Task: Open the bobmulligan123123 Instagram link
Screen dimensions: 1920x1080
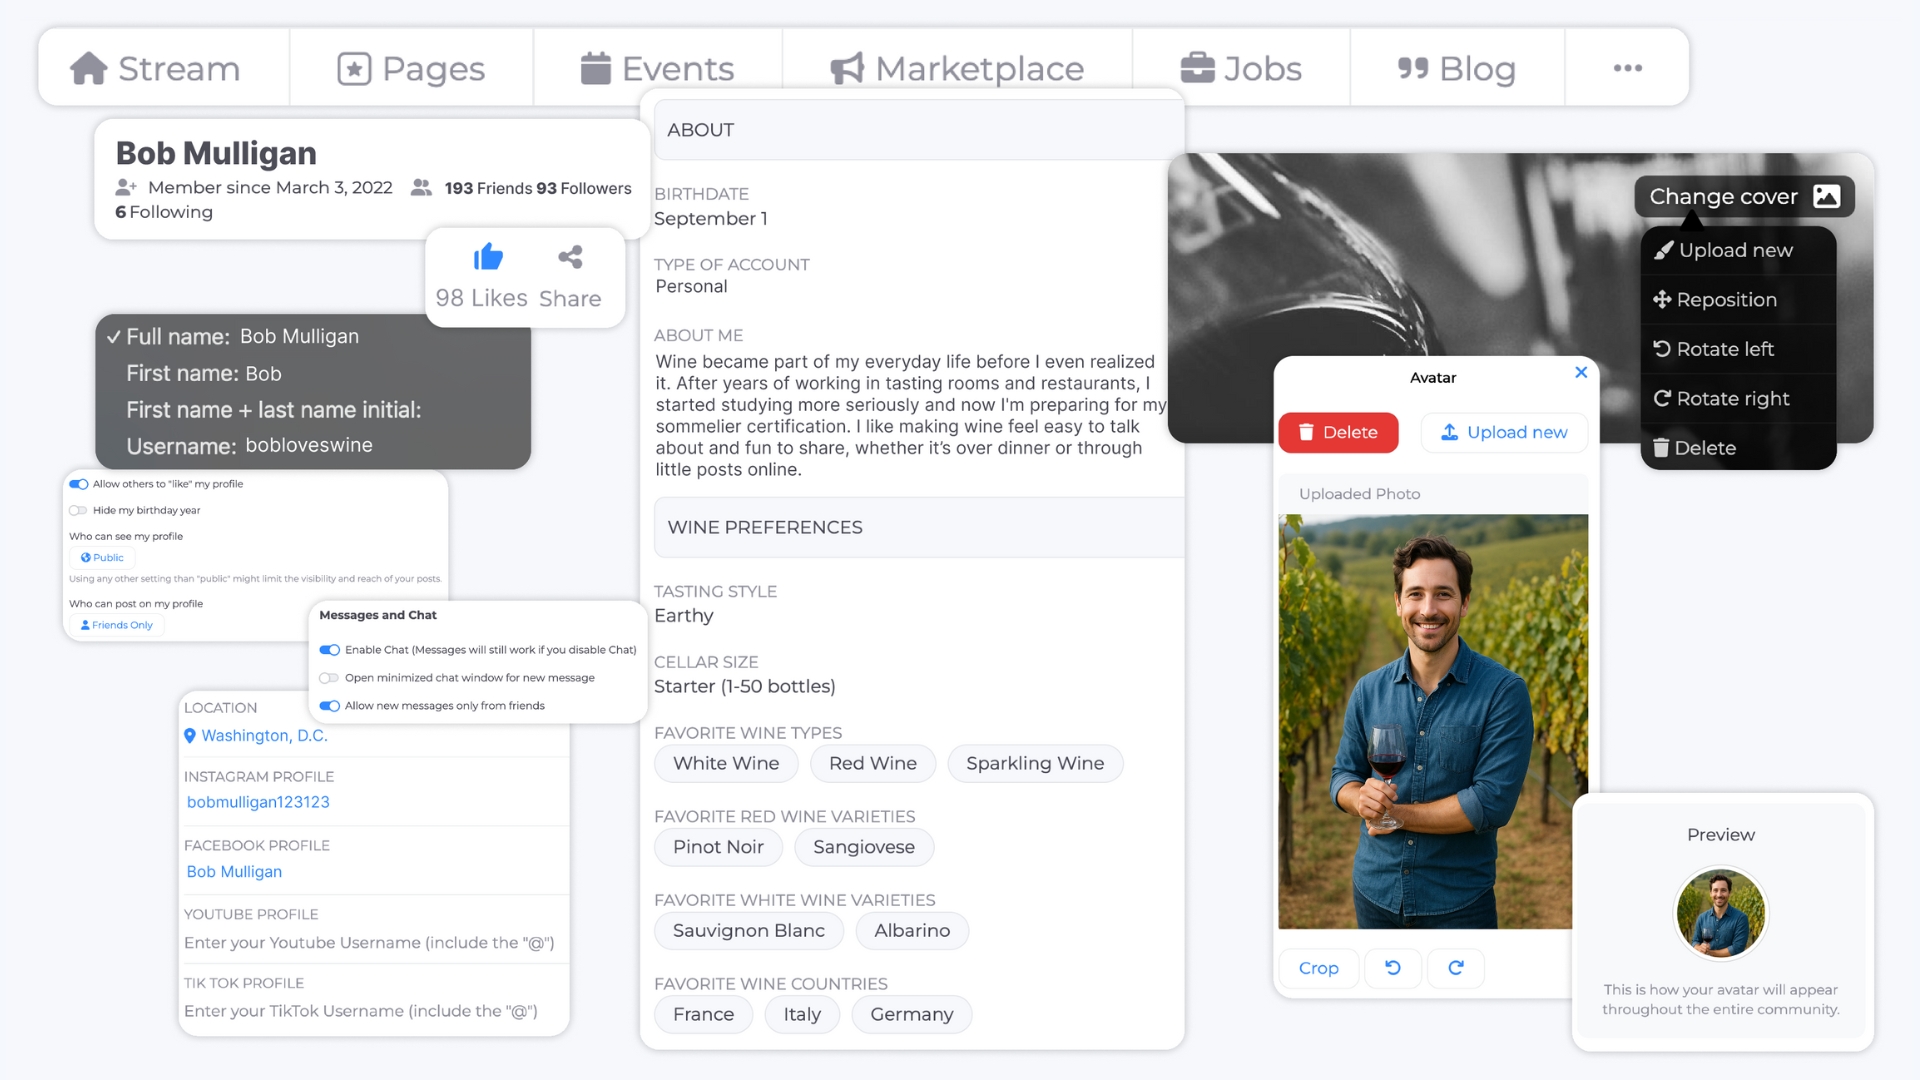Action: click(x=258, y=802)
